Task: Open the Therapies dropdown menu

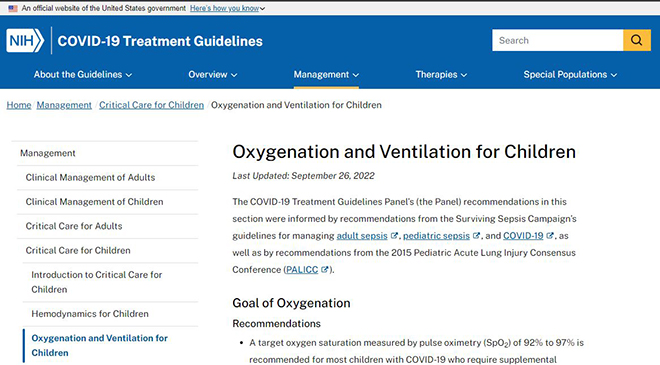Action: (441, 75)
